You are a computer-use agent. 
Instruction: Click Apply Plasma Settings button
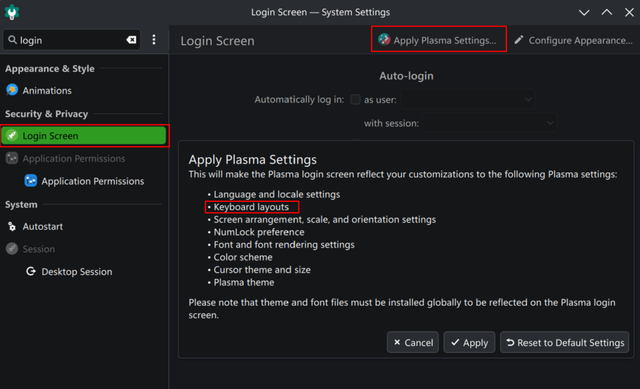[x=439, y=39]
